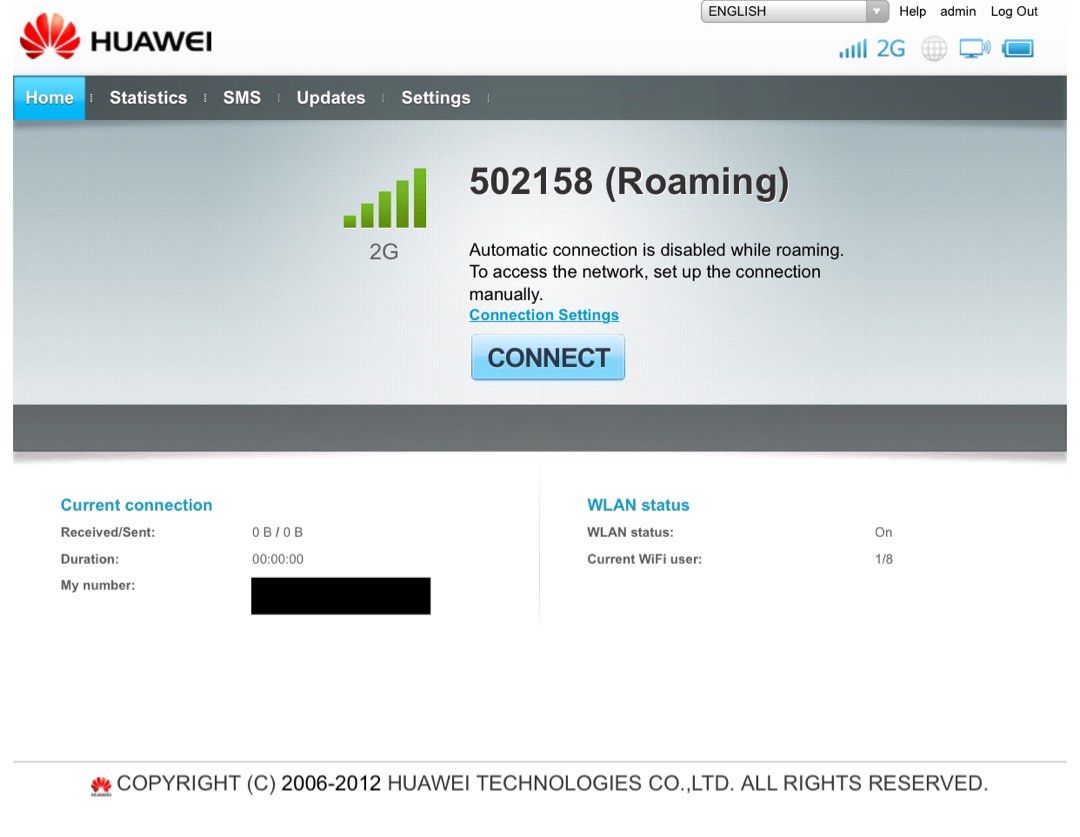Click the battery status icon
Image resolution: width=1080 pixels, height=837 pixels.
1017,47
